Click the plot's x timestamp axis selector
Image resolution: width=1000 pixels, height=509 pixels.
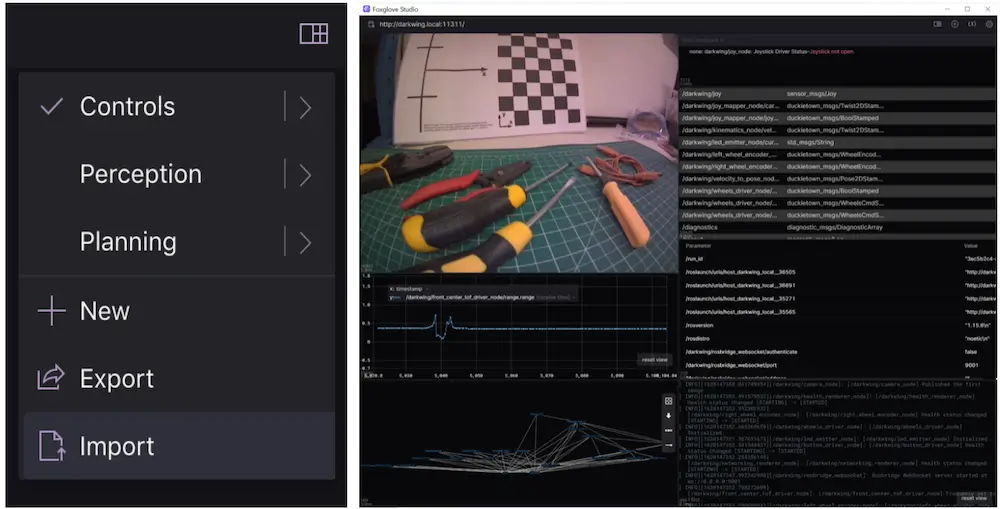[x=408, y=289]
